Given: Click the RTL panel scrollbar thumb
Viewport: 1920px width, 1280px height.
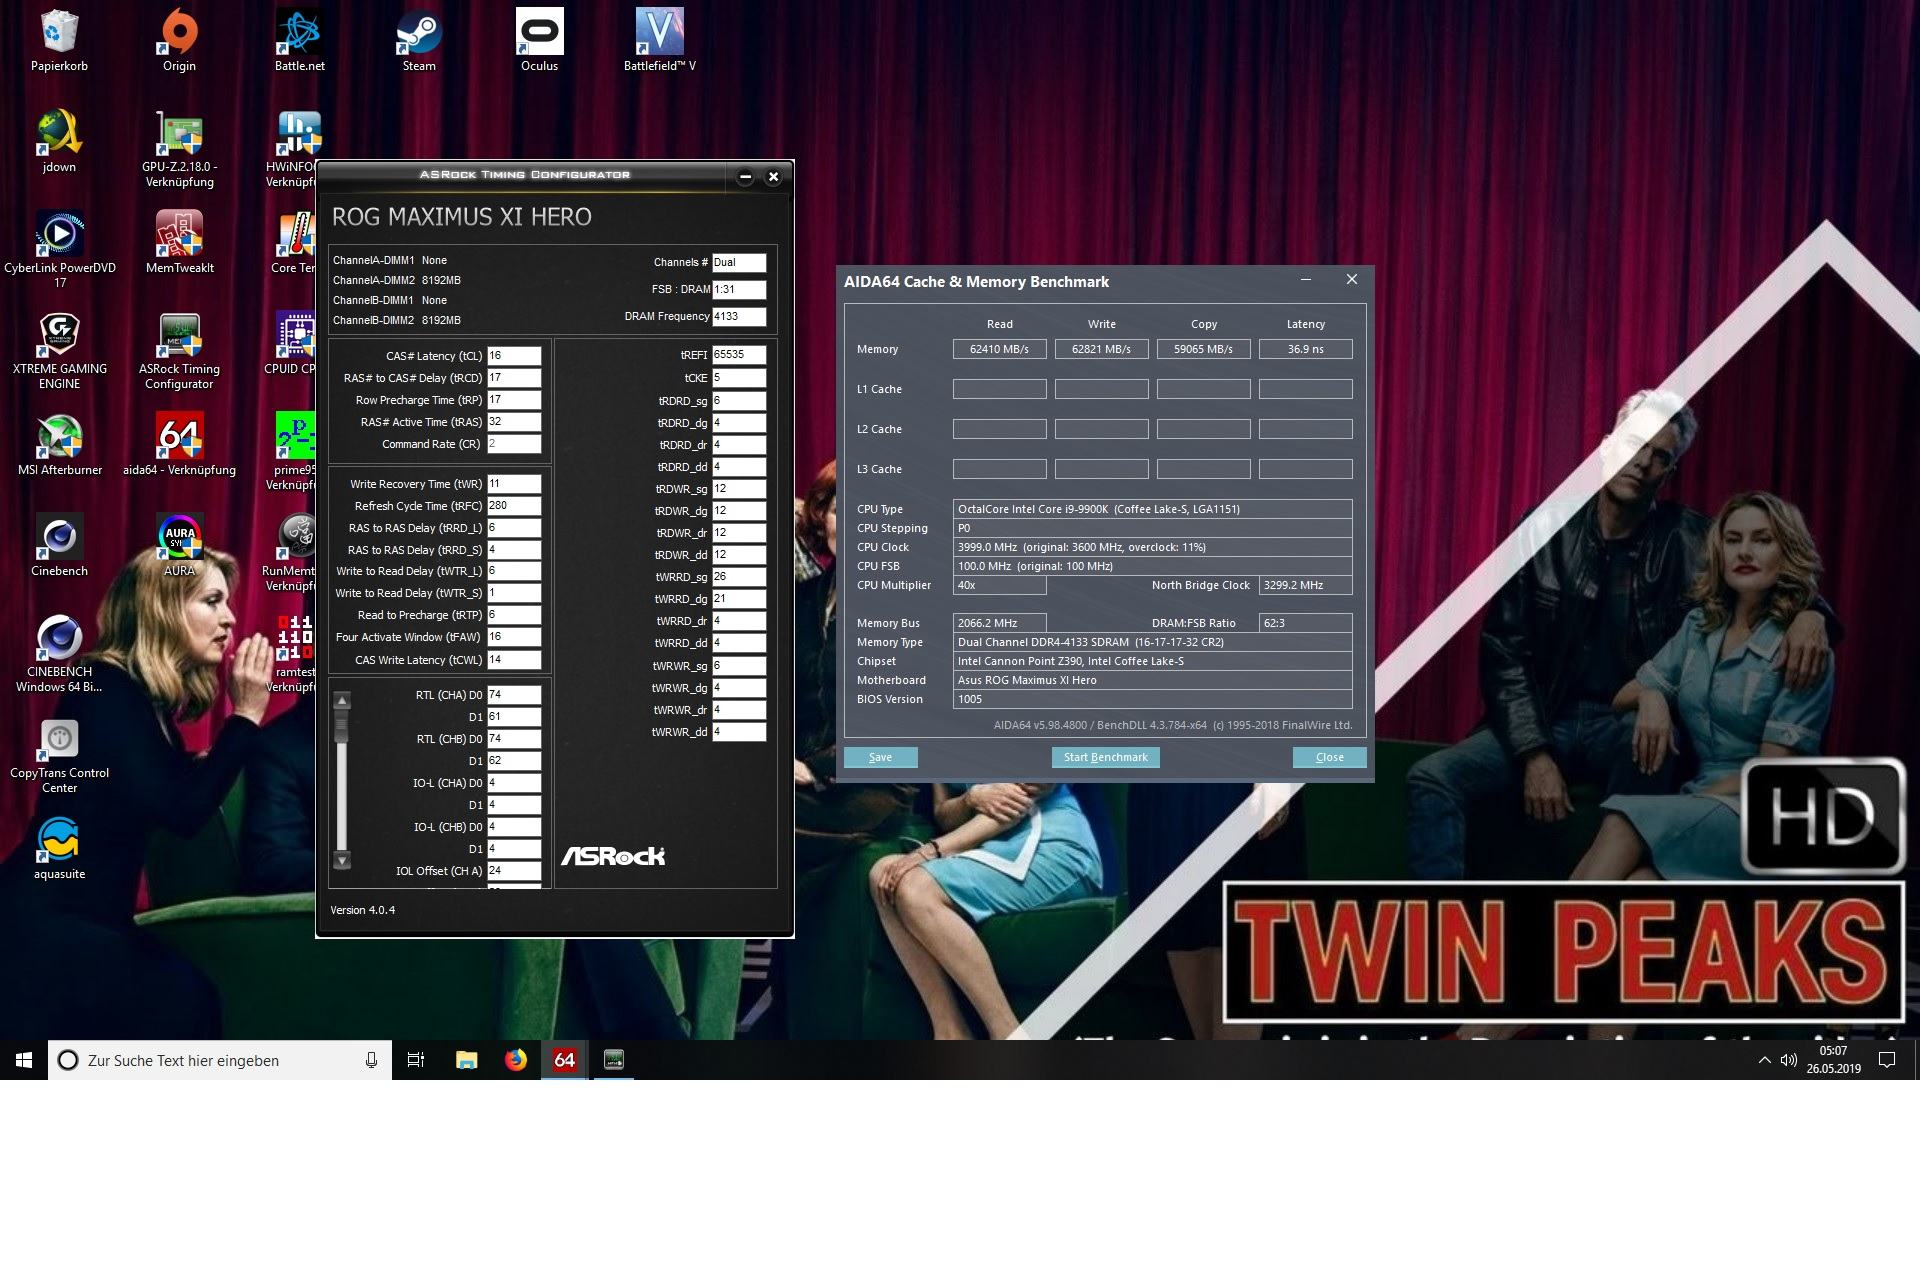Looking at the screenshot, I should [342, 724].
